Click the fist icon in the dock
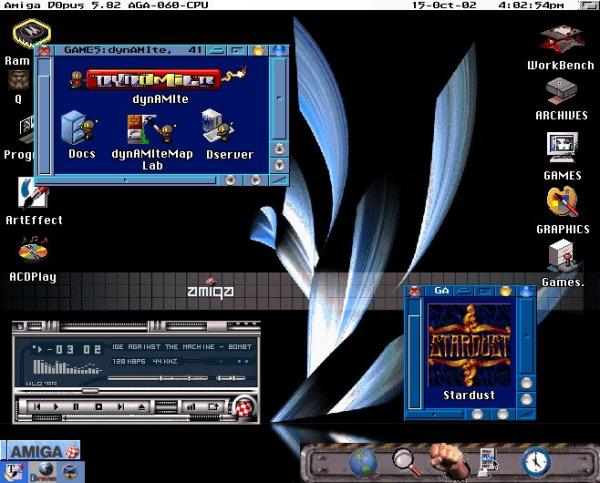The width and height of the screenshot is (600, 483). click(448, 460)
